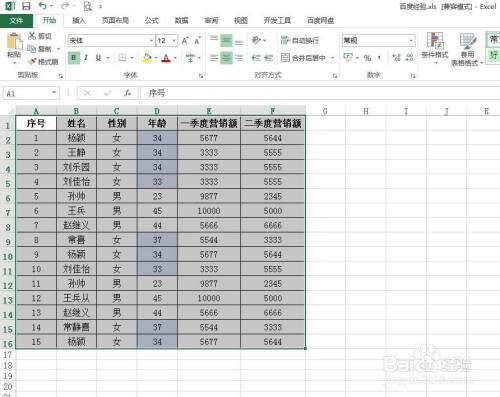Toggle Align Right for cells
Image resolution: width=500 pixels, height=397 pixels.
(x=239, y=58)
